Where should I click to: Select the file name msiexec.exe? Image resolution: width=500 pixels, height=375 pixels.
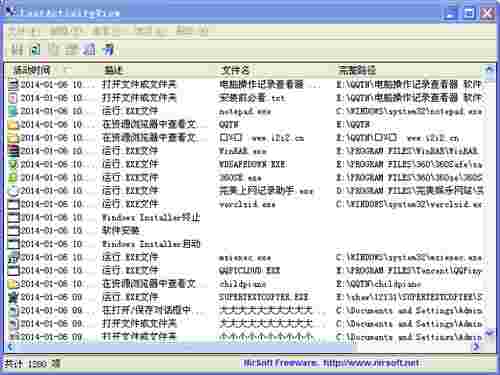pos(245,258)
